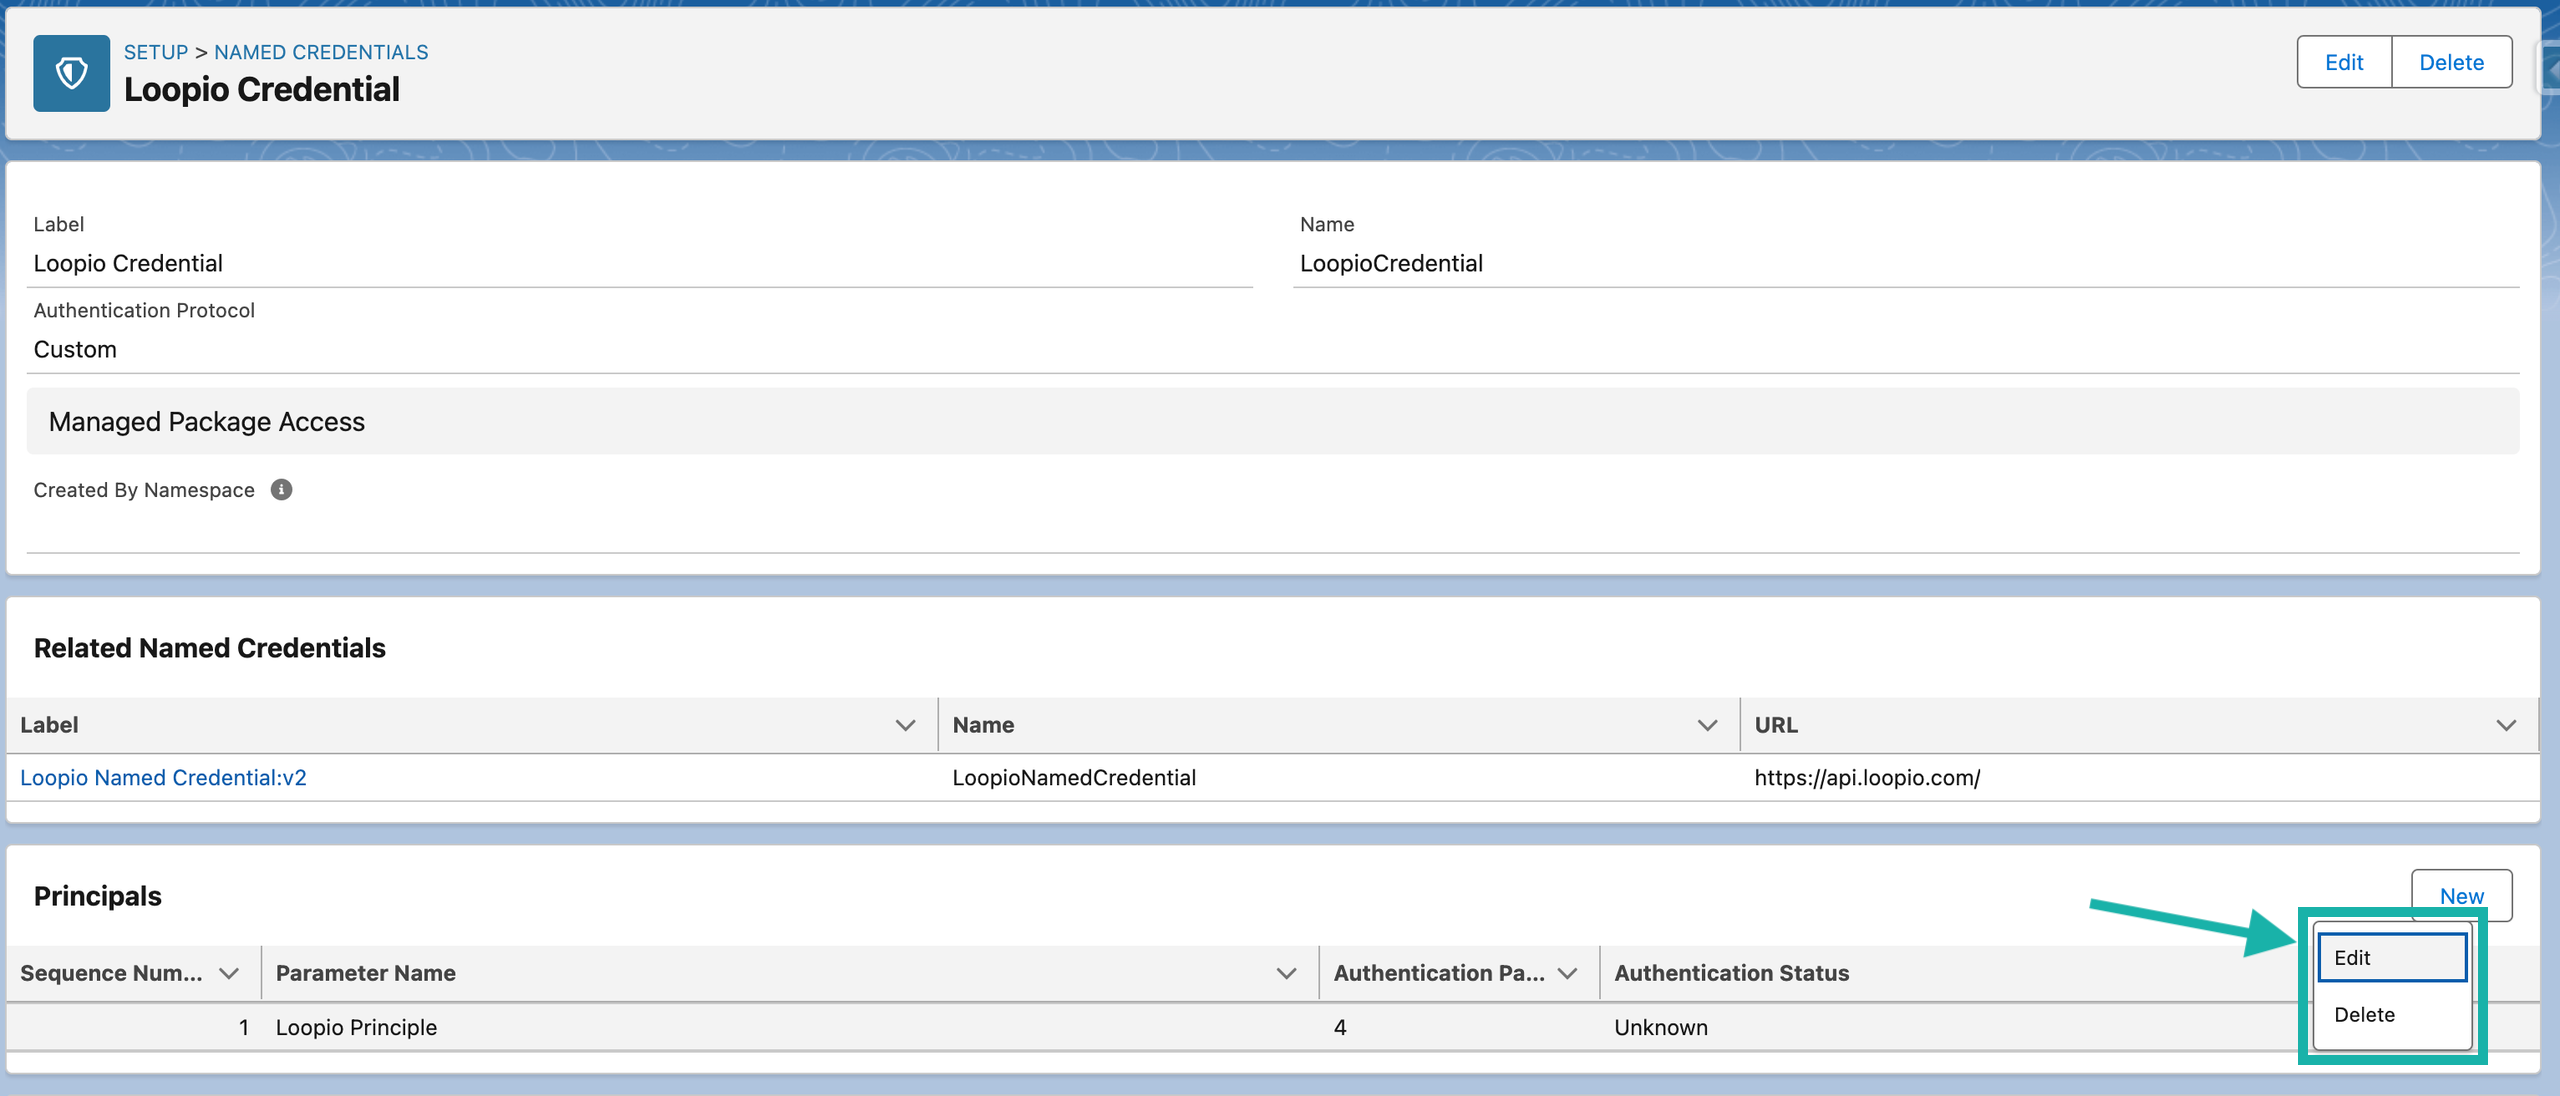The width and height of the screenshot is (2560, 1096).
Task: Click New button in Principals section
Action: click(2462, 896)
